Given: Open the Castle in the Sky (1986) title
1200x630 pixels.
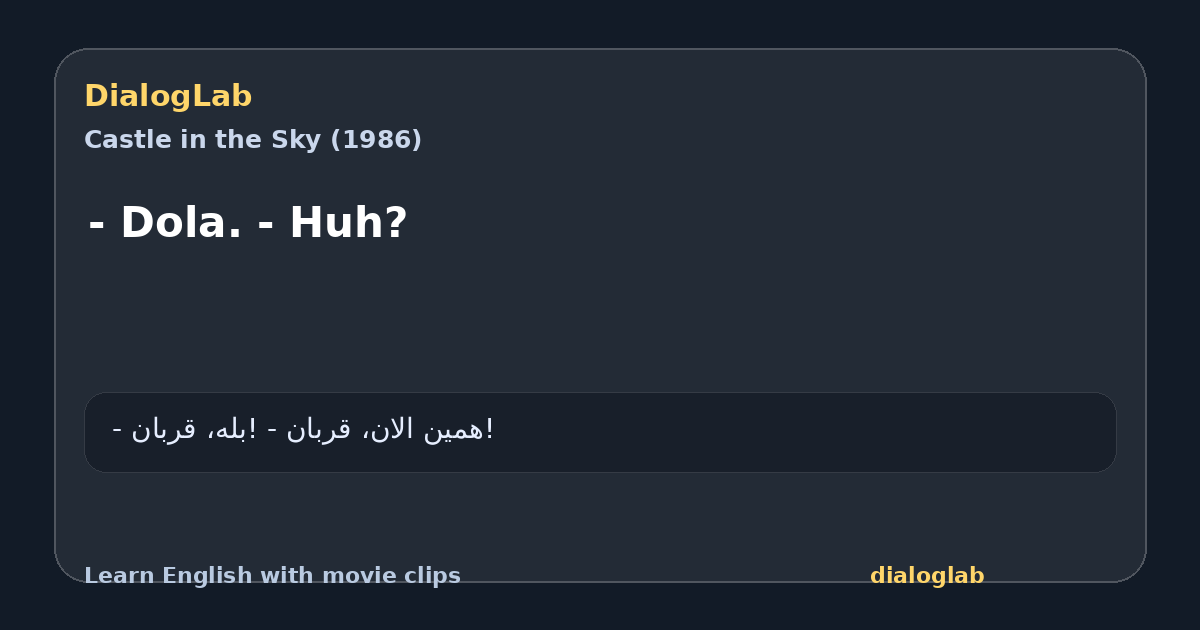Looking at the screenshot, I should [253, 140].
